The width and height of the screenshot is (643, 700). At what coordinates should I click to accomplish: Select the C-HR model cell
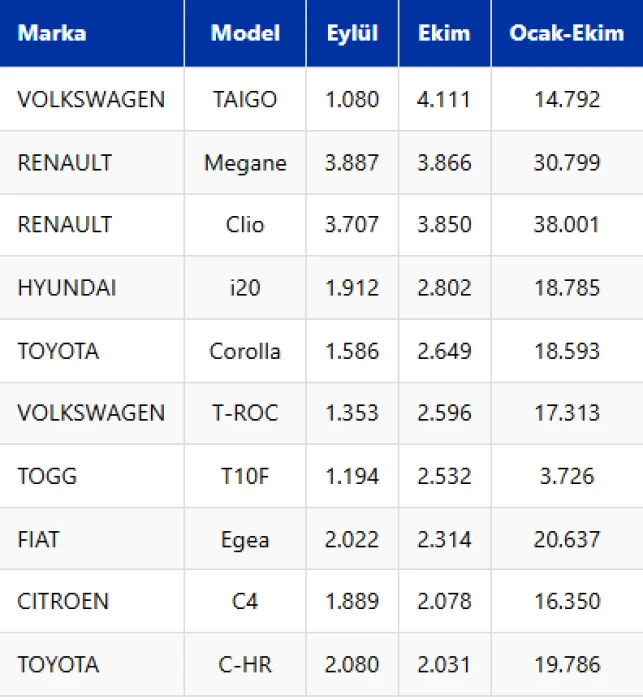245,664
